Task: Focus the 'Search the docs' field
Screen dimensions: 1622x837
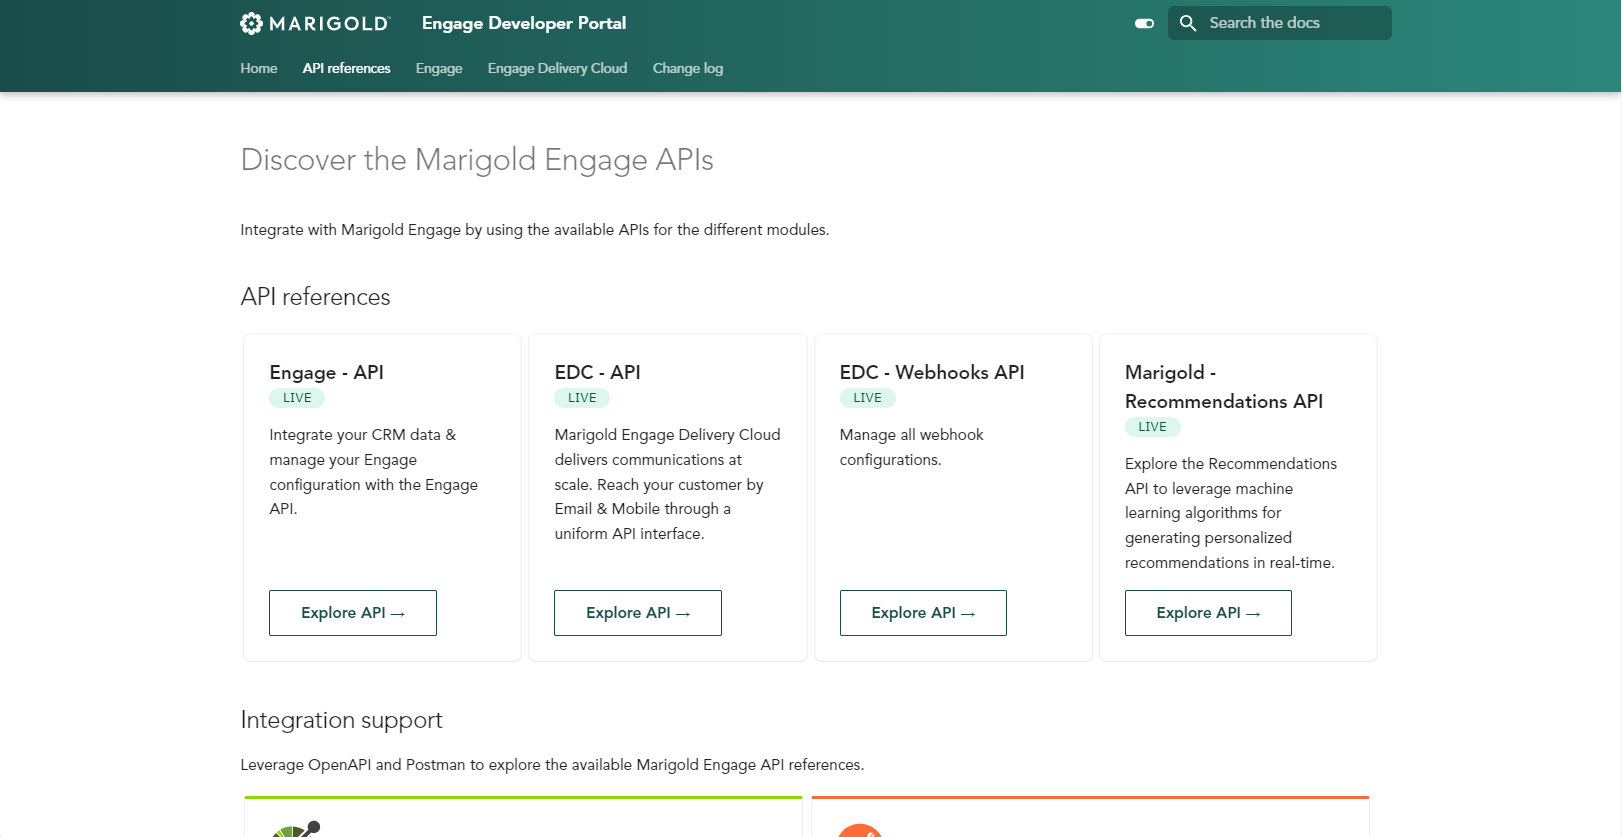Action: coord(1290,23)
